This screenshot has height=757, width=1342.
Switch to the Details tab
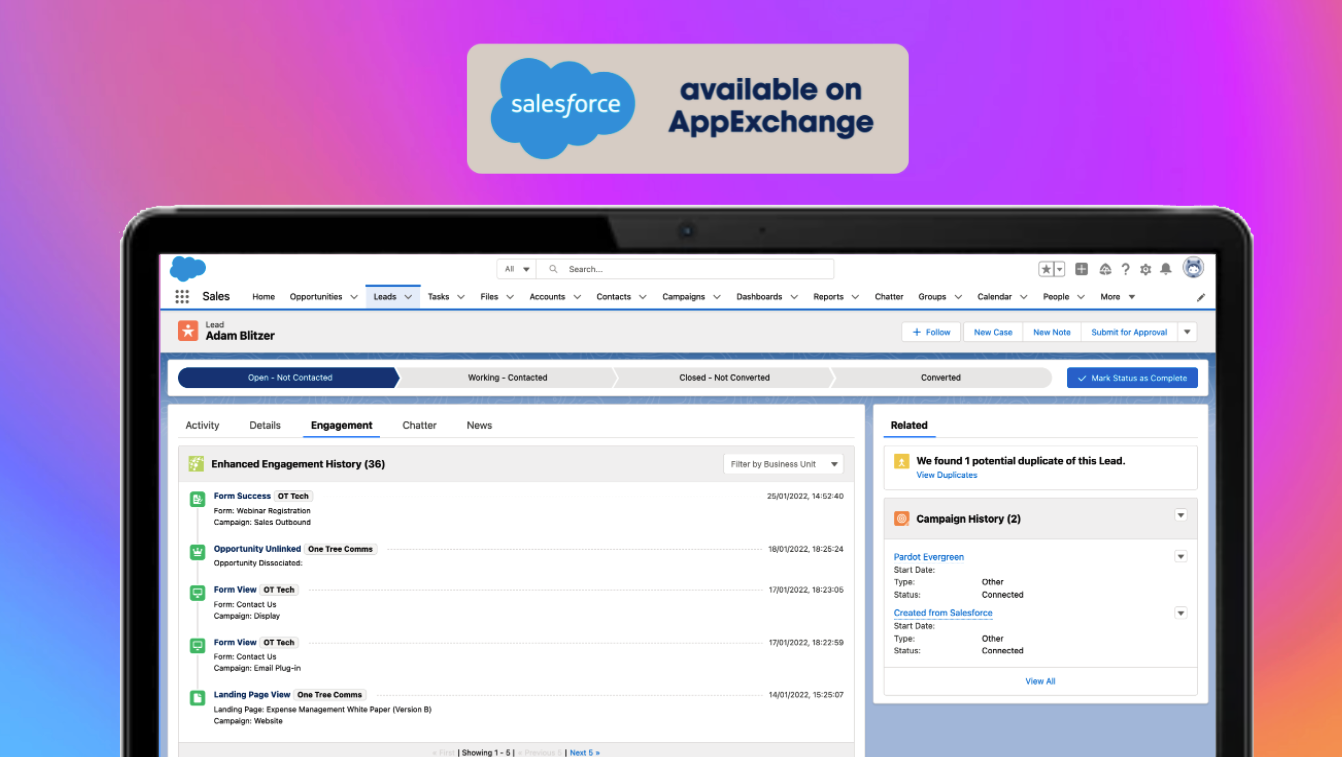pyautogui.click(x=265, y=425)
